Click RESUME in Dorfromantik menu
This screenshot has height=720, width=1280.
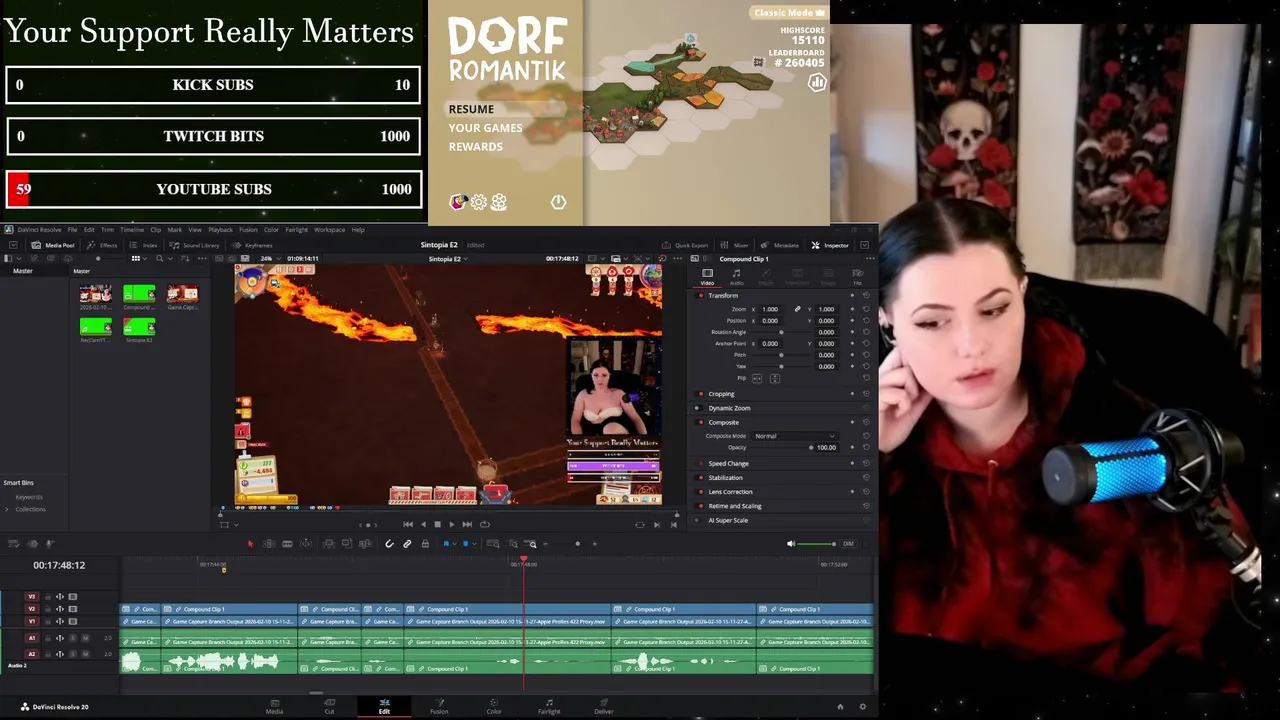tap(471, 109)
